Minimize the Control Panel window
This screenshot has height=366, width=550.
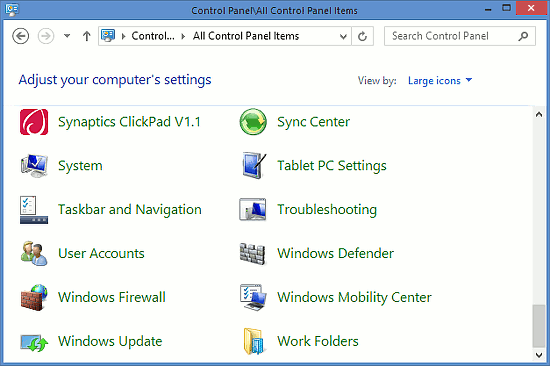[x=488, y=9]
